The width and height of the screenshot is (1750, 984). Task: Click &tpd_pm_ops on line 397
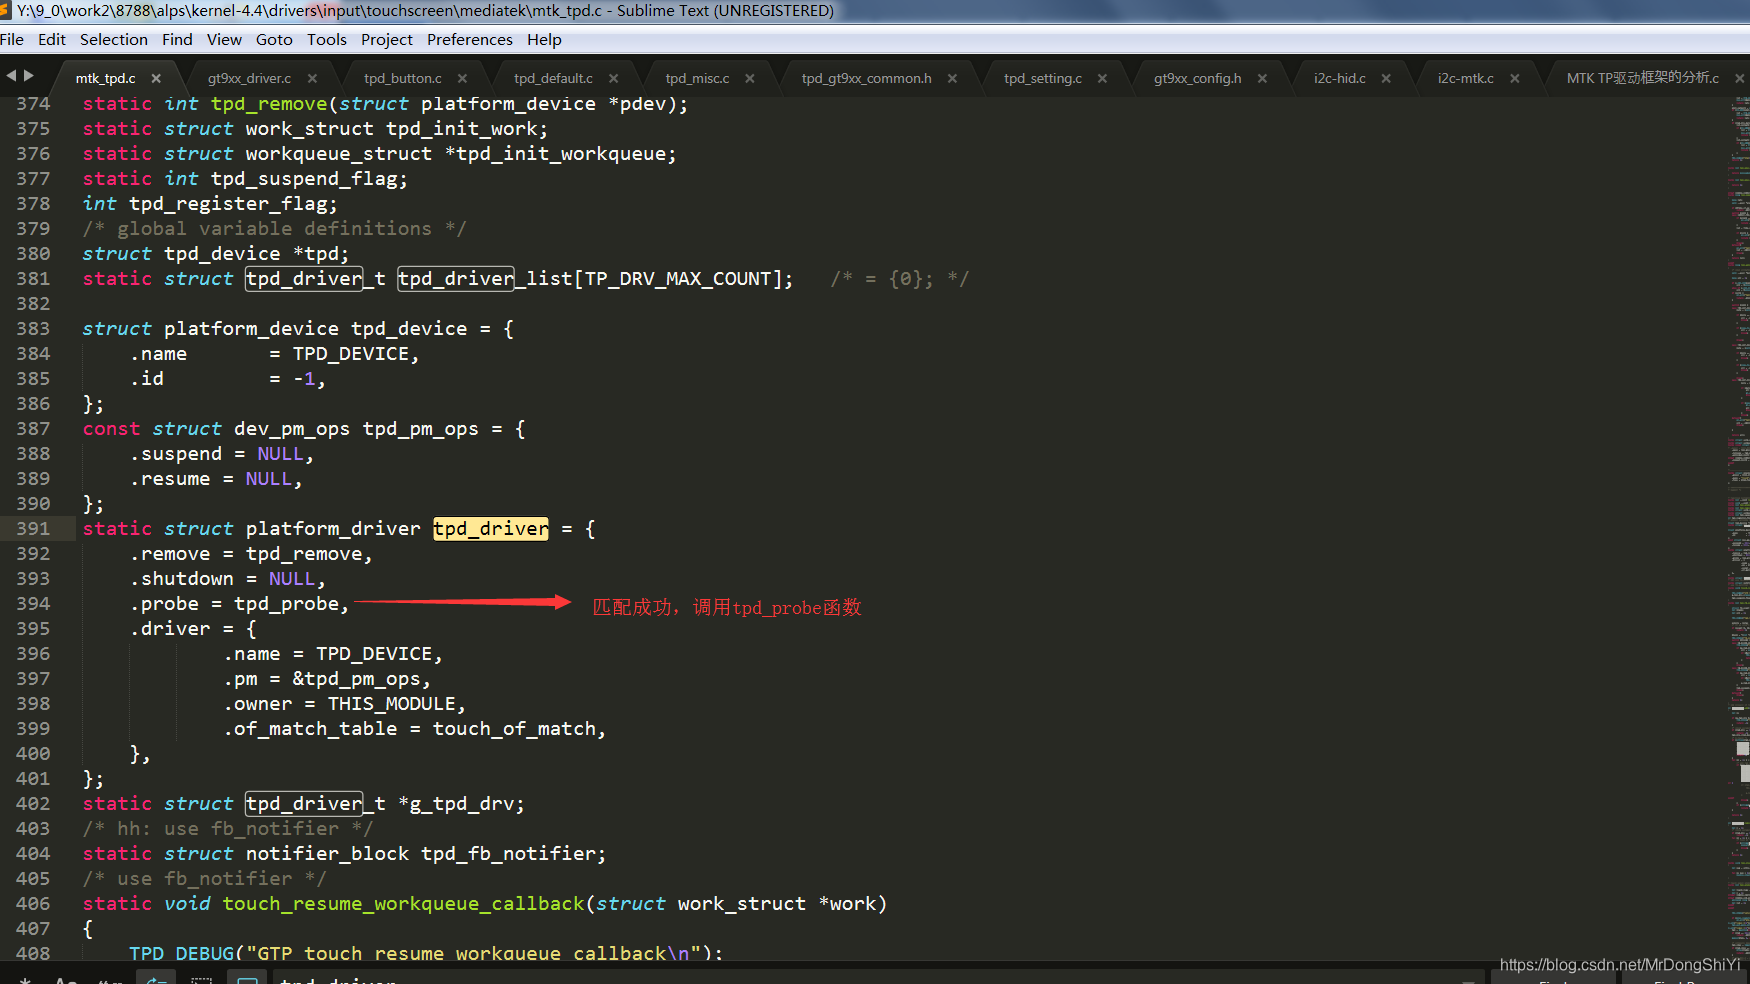357,679
